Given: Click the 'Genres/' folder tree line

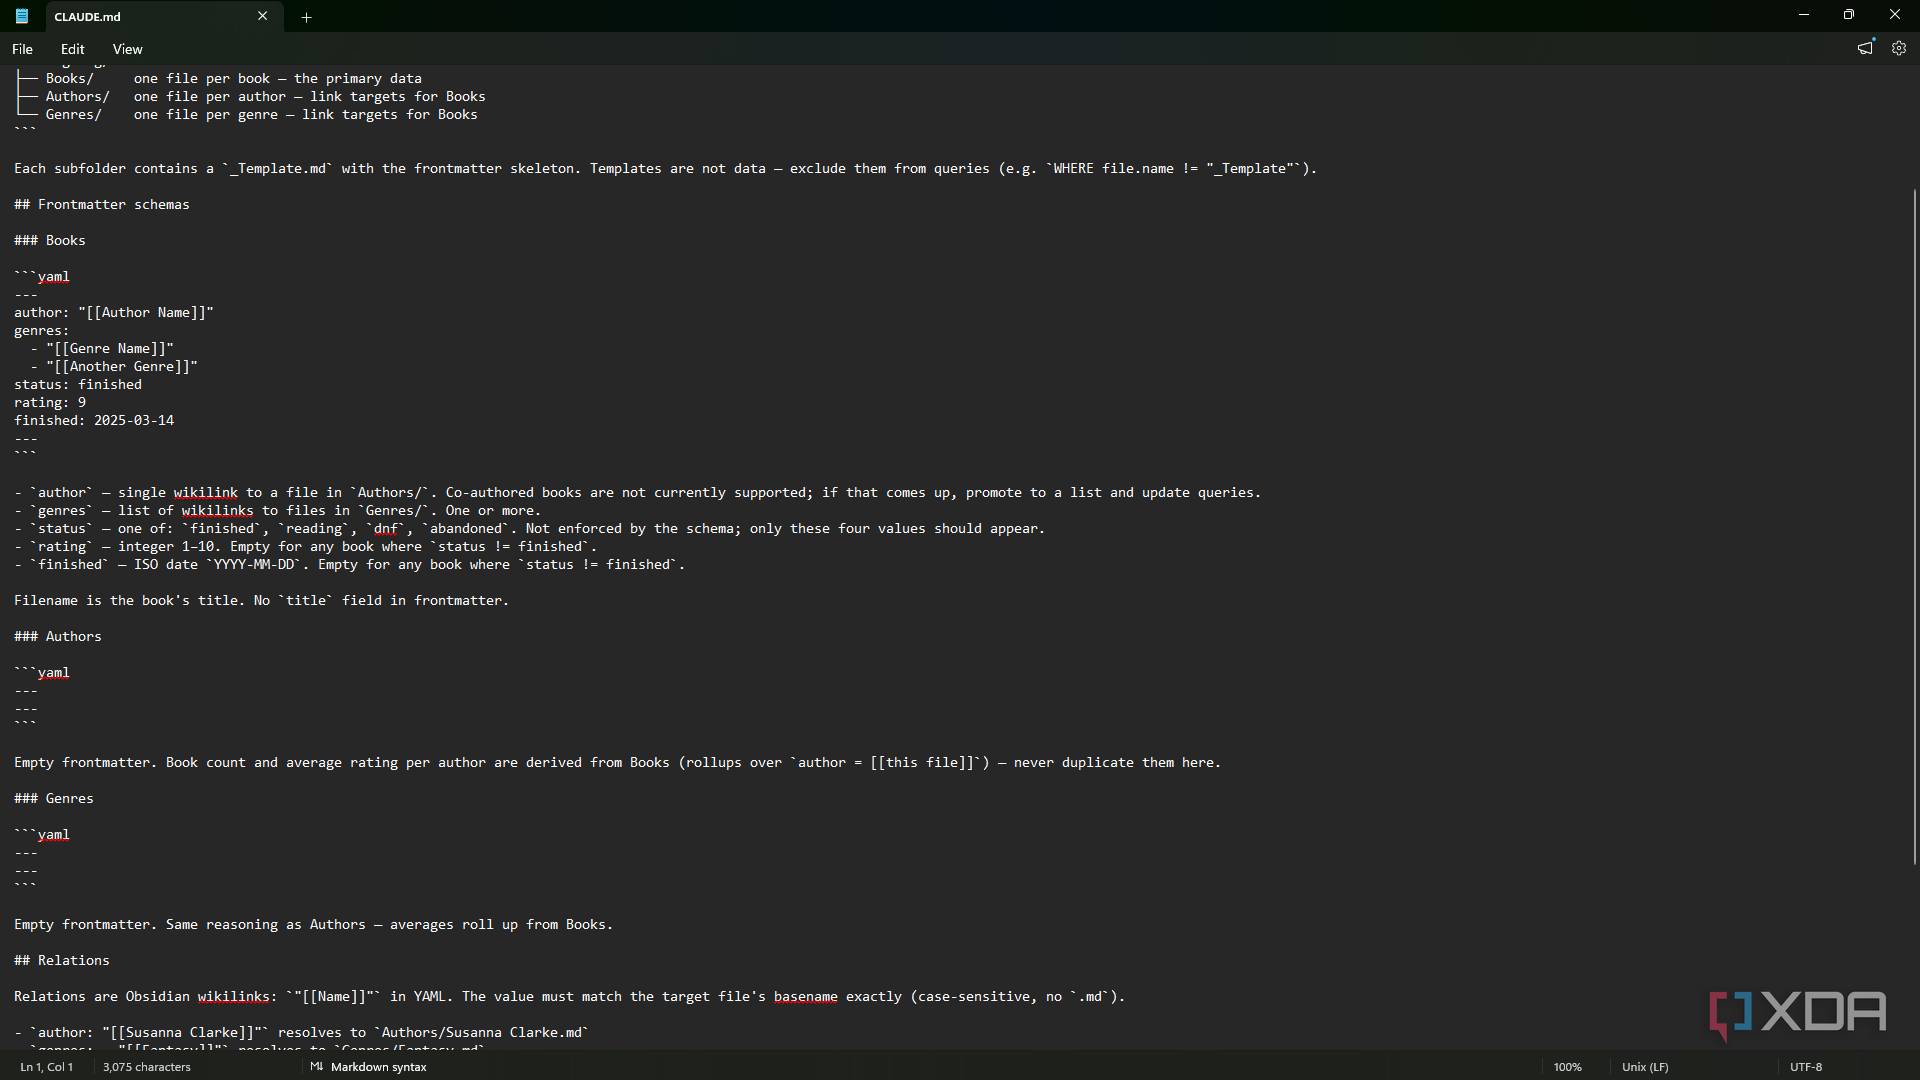Looking at the screenshot, I should [246, 114].
